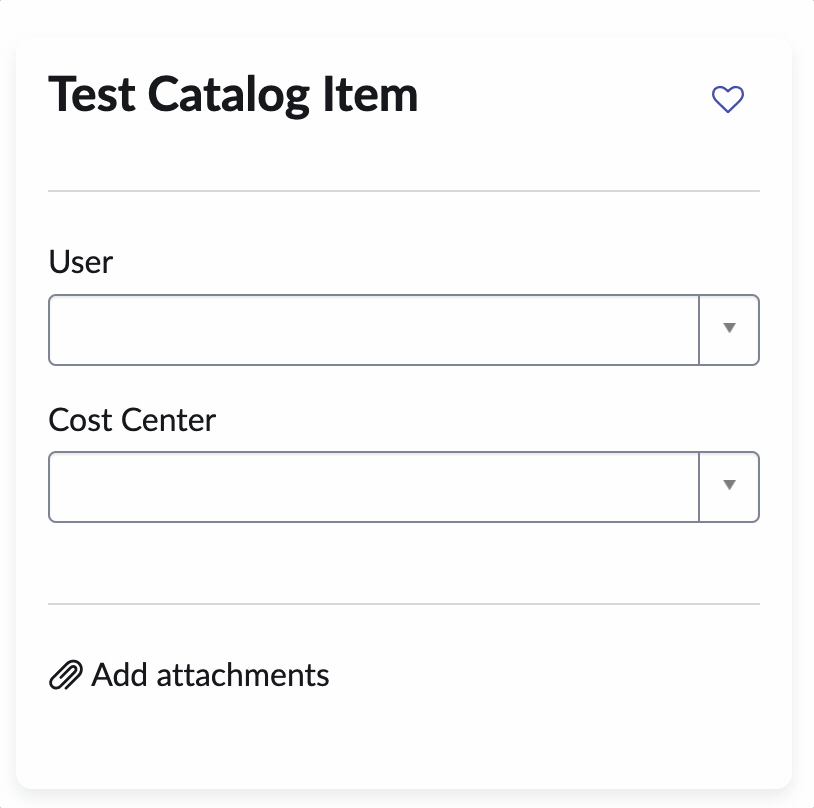Click the word "Test" in the title
814x808 pixels.
pyautogui.click(x=92, y=96)
